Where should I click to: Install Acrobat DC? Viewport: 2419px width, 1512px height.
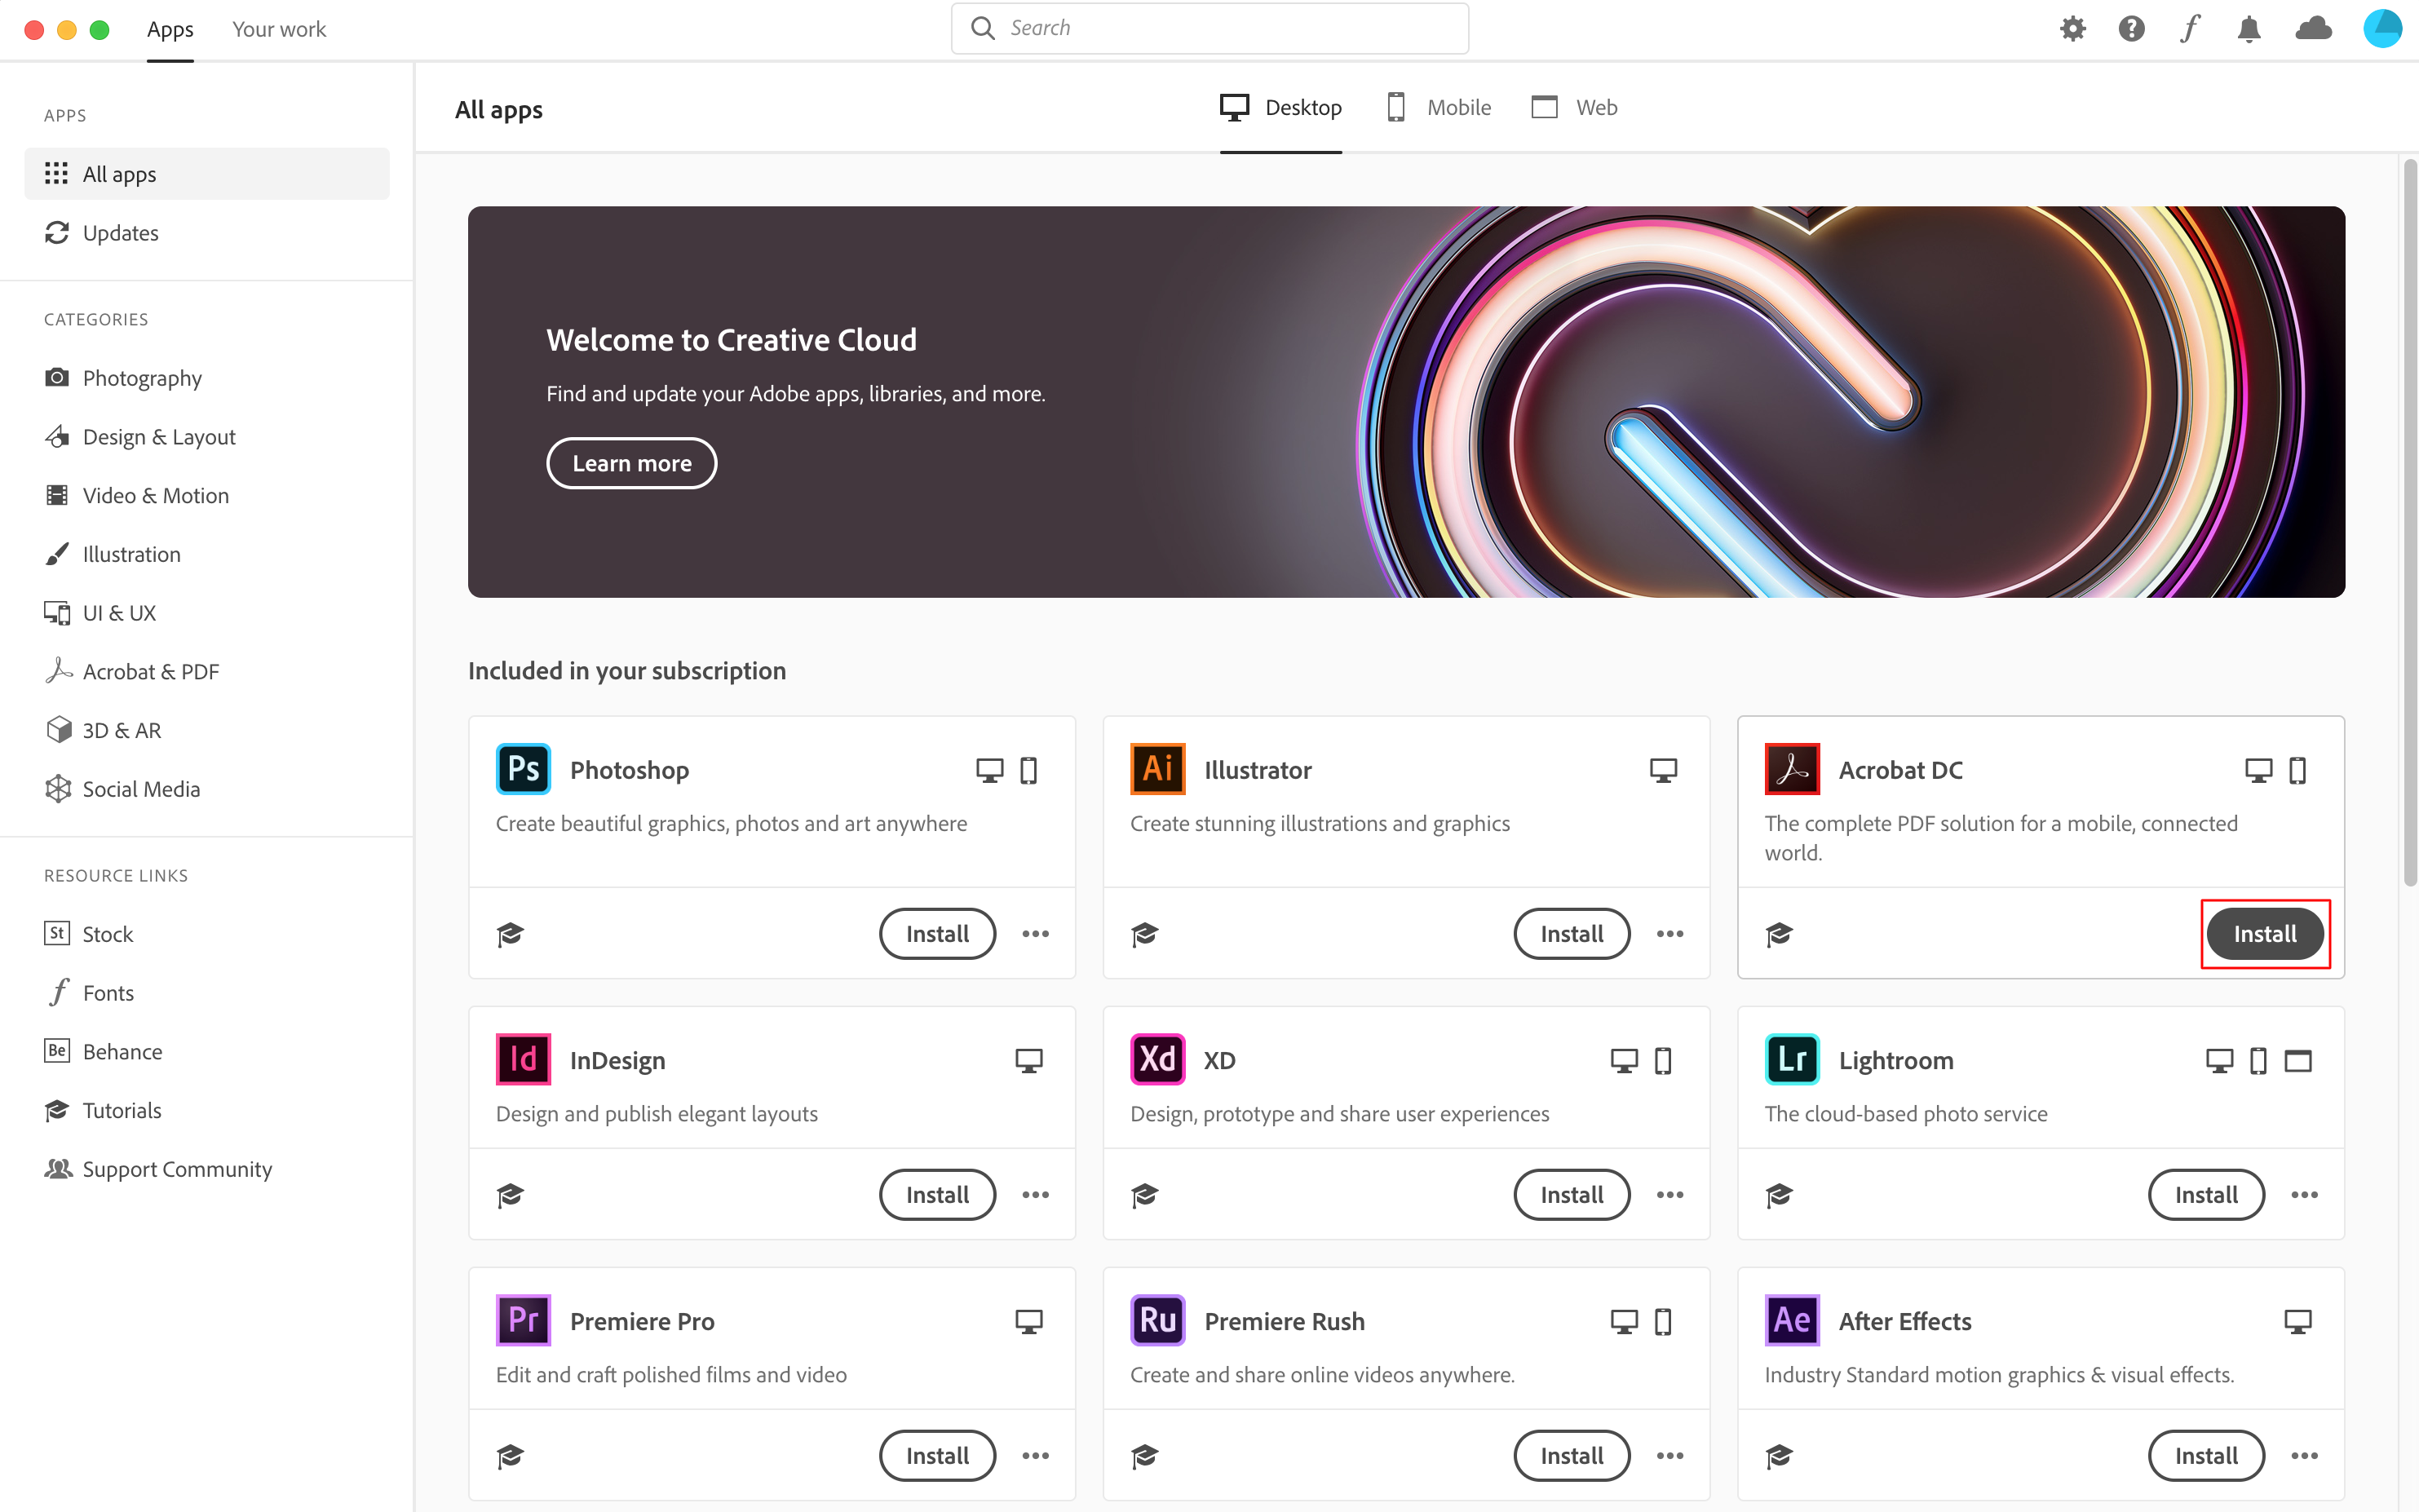pyautogui.click(x=2264, y=934)
